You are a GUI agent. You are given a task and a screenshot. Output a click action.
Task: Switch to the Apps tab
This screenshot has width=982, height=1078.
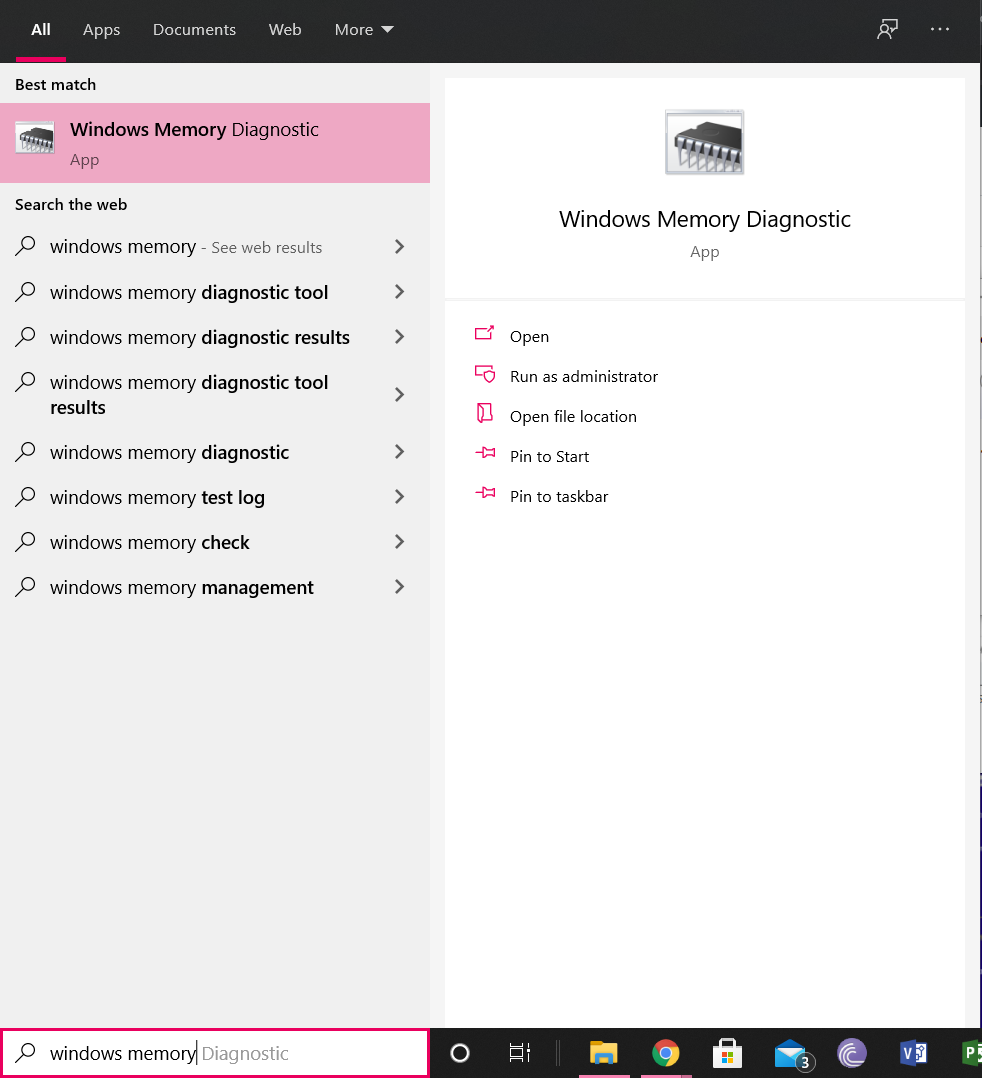click(x=101, y=29)
